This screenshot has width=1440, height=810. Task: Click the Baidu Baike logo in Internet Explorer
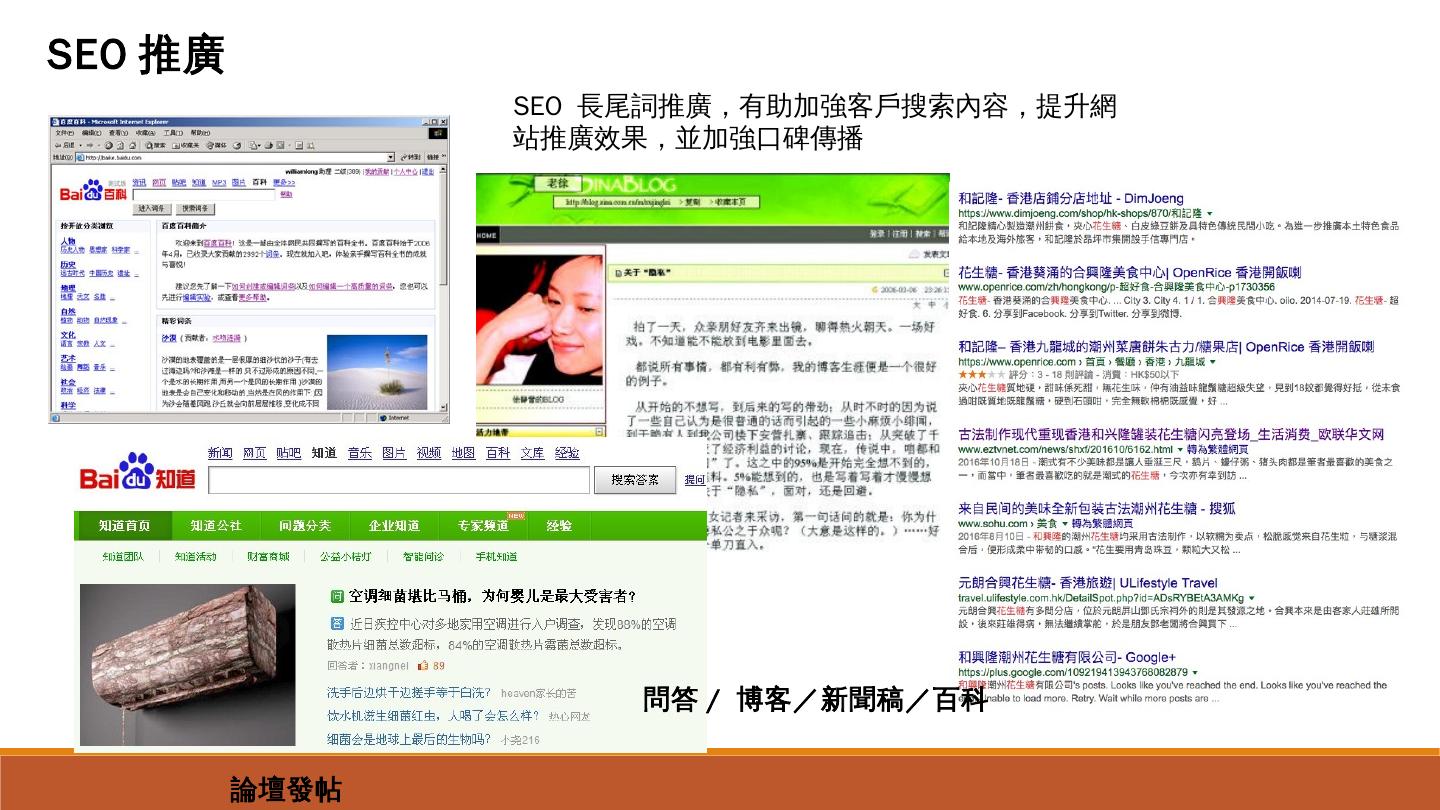coord(93,189)
